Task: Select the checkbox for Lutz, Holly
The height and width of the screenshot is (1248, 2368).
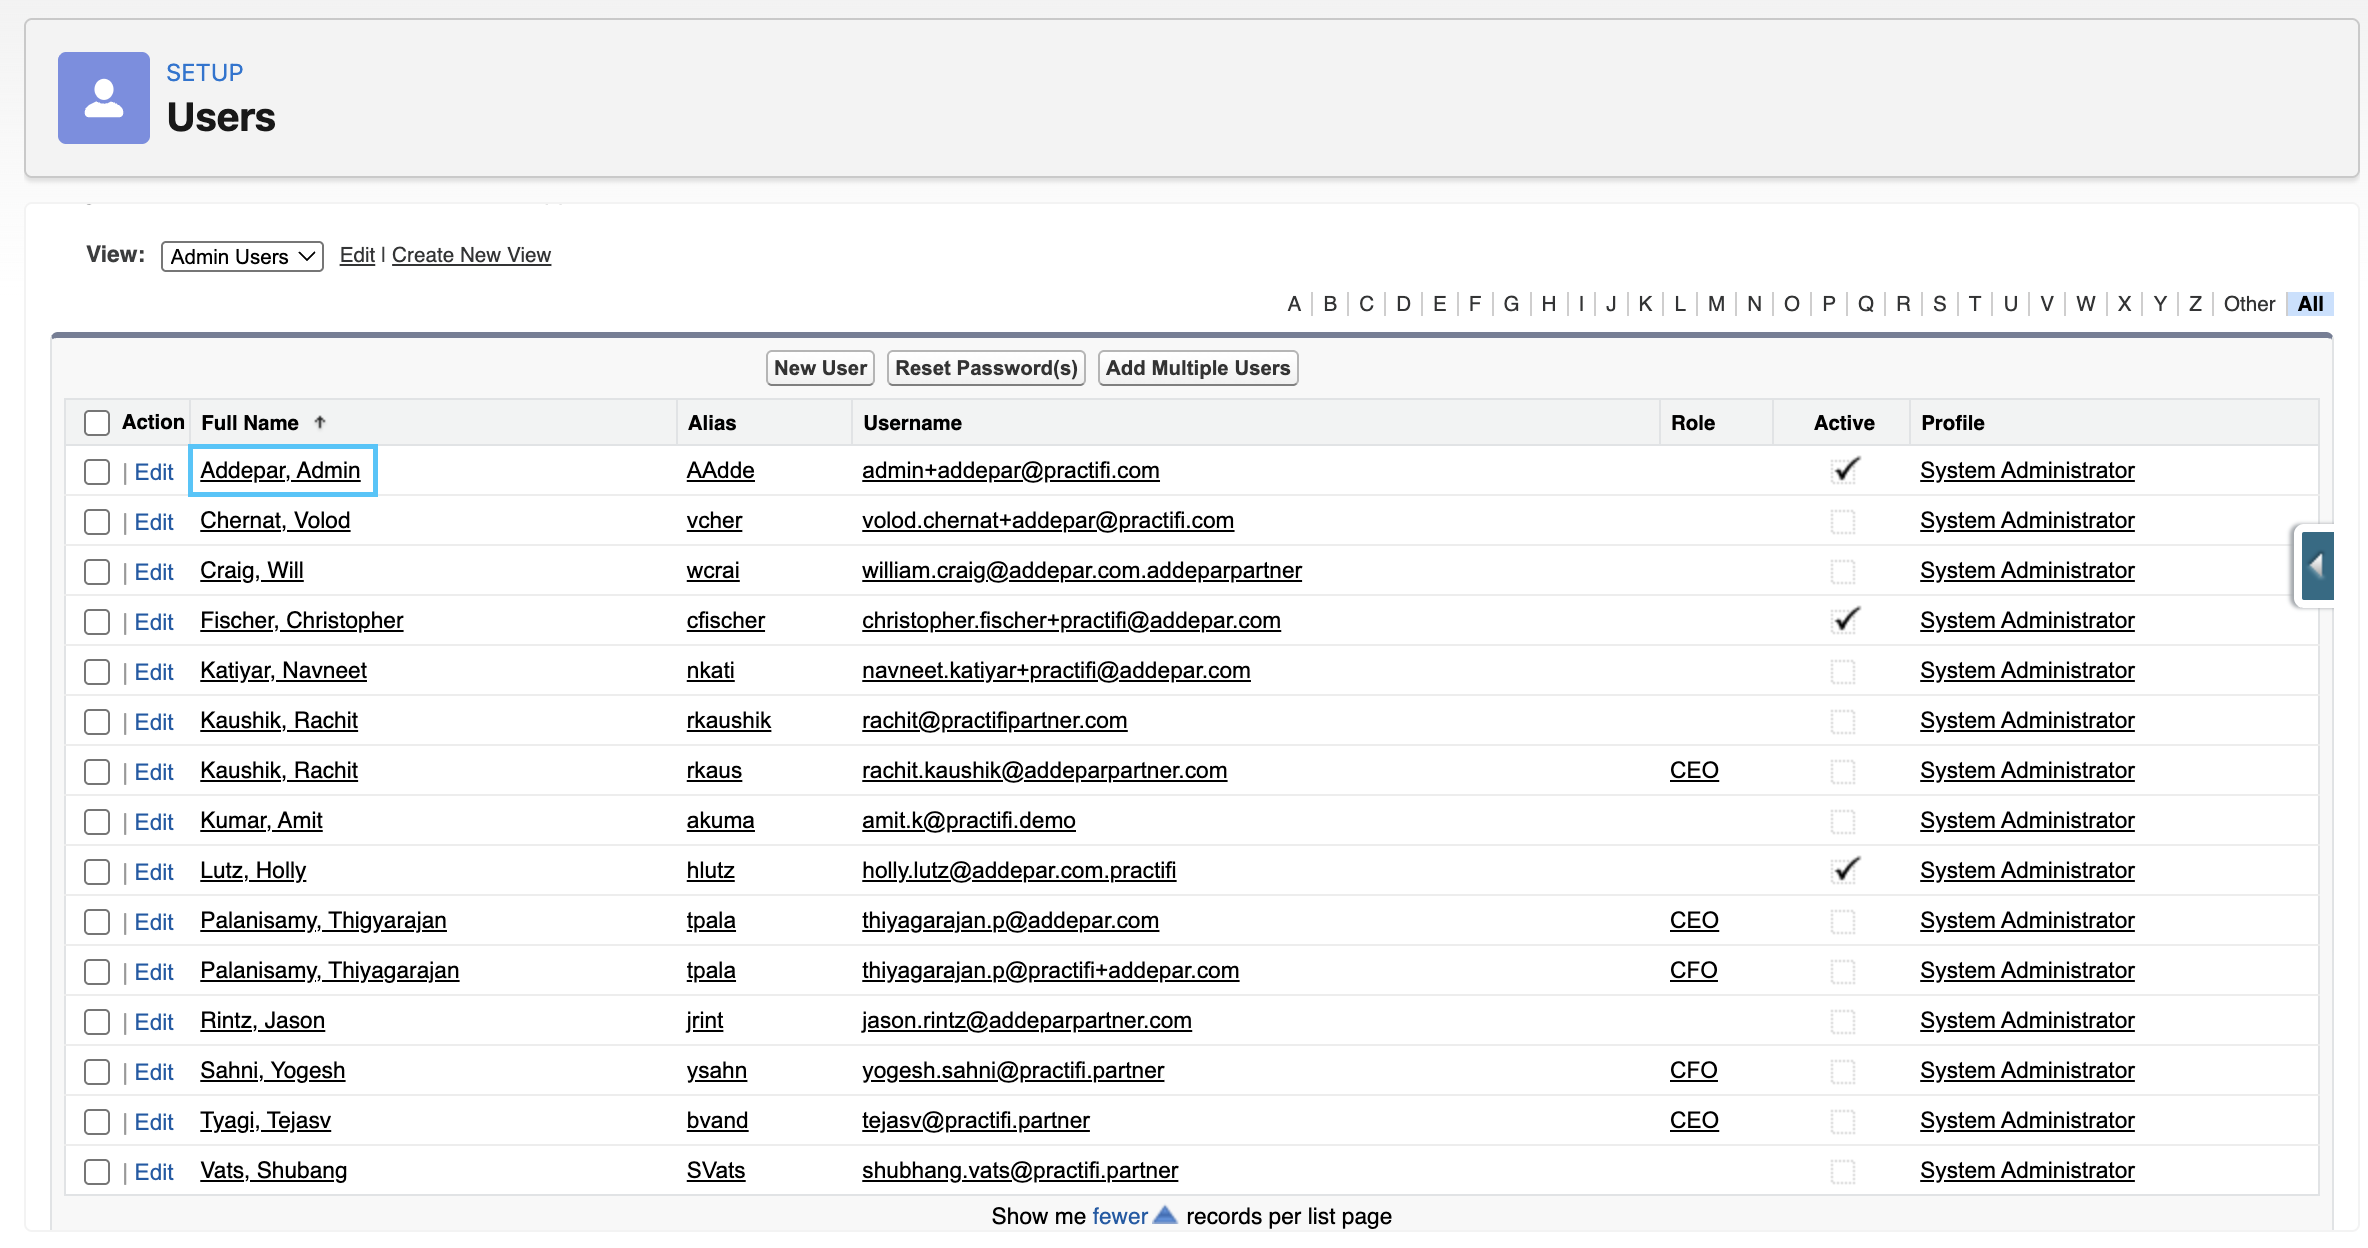Action: 97,872
